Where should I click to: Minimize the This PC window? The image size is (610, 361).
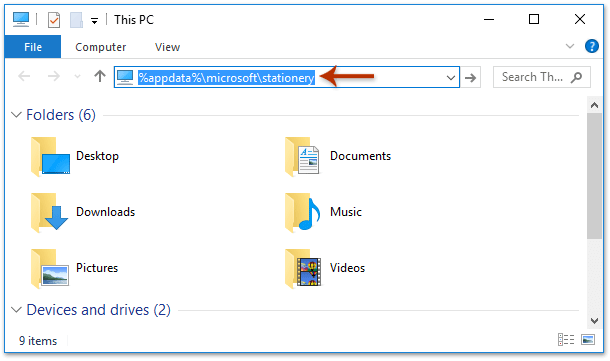click(x=489, y=19)
